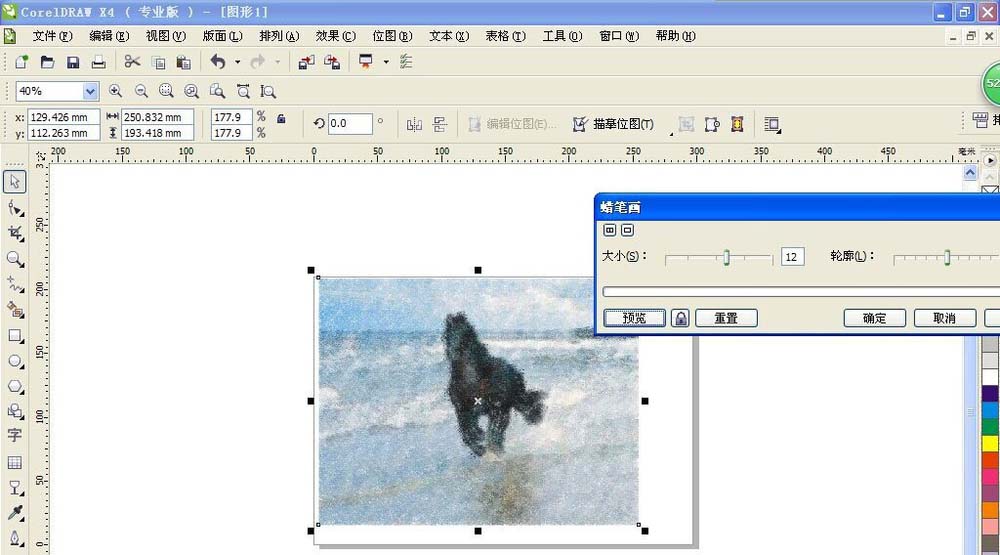Open the 文本(X) menu

pos(449,36)
